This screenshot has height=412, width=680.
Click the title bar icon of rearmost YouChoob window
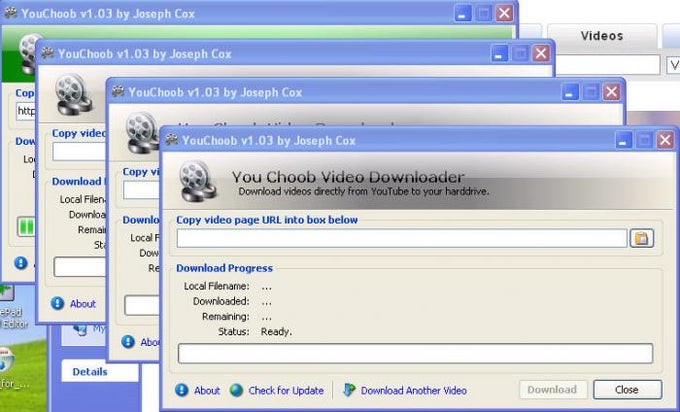pos(10,13)
